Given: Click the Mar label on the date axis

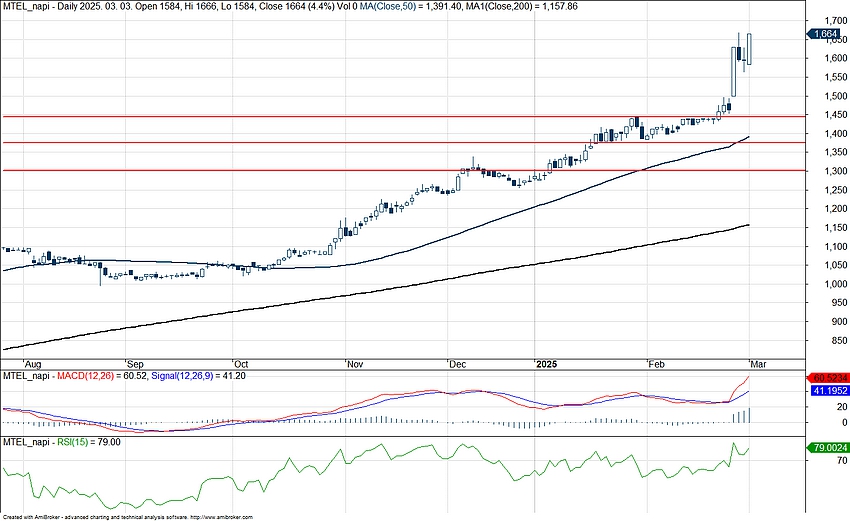Looking at the screenshot, I should [758, 364].
